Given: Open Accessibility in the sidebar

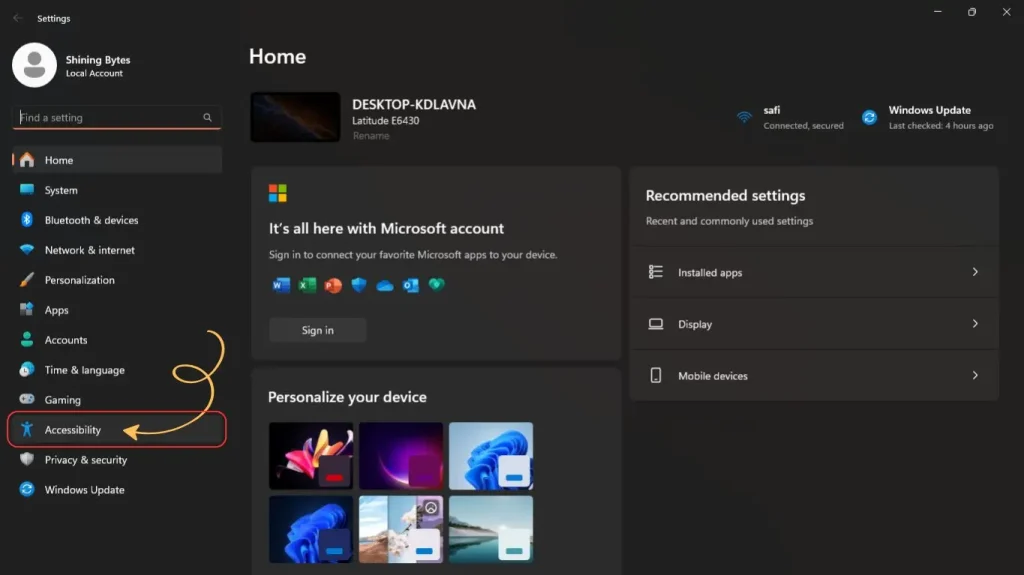Looking at the screenshot, I should coord(73,430).
